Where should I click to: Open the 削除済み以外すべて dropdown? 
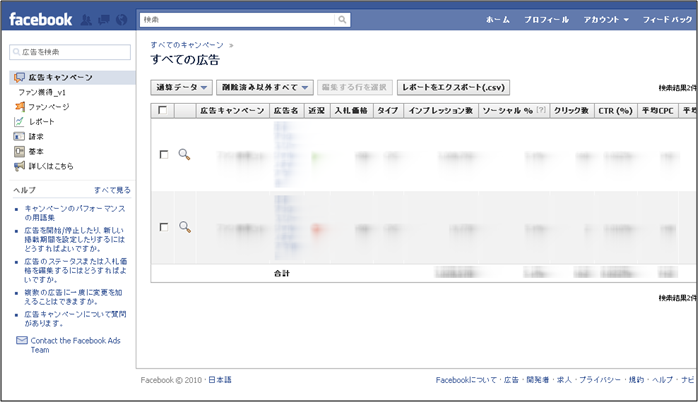(265, 87)
